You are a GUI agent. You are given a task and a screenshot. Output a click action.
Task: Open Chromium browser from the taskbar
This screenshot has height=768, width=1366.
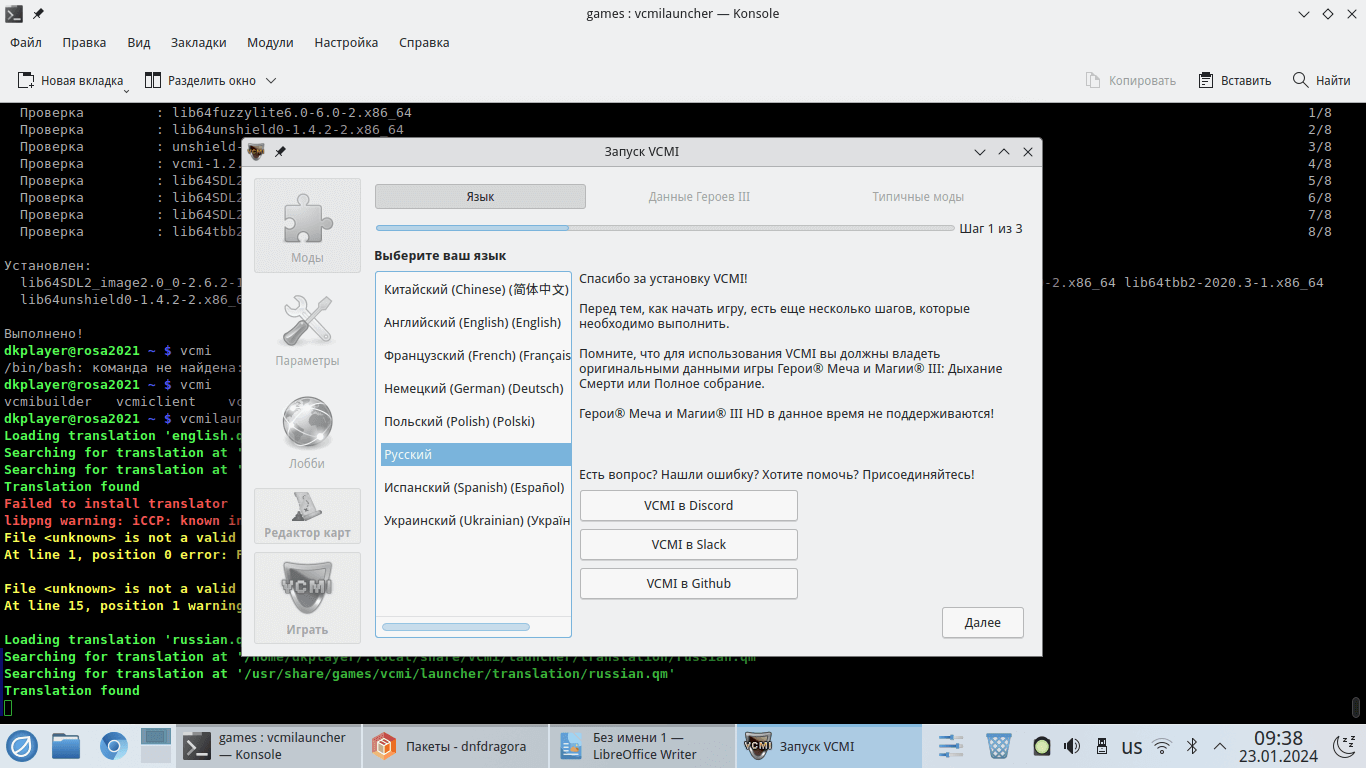tap(113, 746)
